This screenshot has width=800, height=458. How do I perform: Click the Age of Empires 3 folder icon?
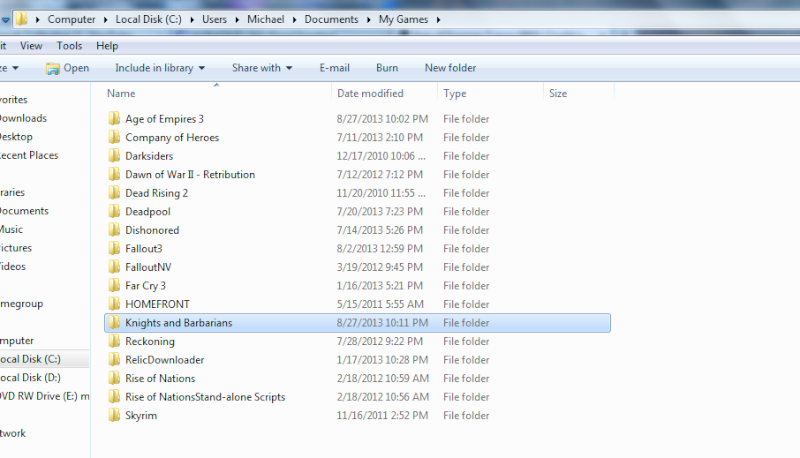[114, 119]
